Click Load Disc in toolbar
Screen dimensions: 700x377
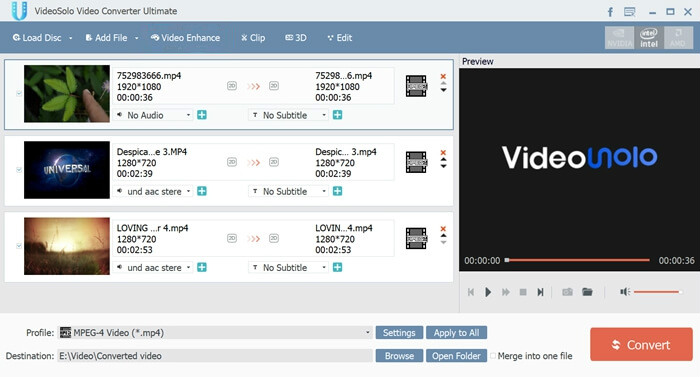[x=37, y=38]
